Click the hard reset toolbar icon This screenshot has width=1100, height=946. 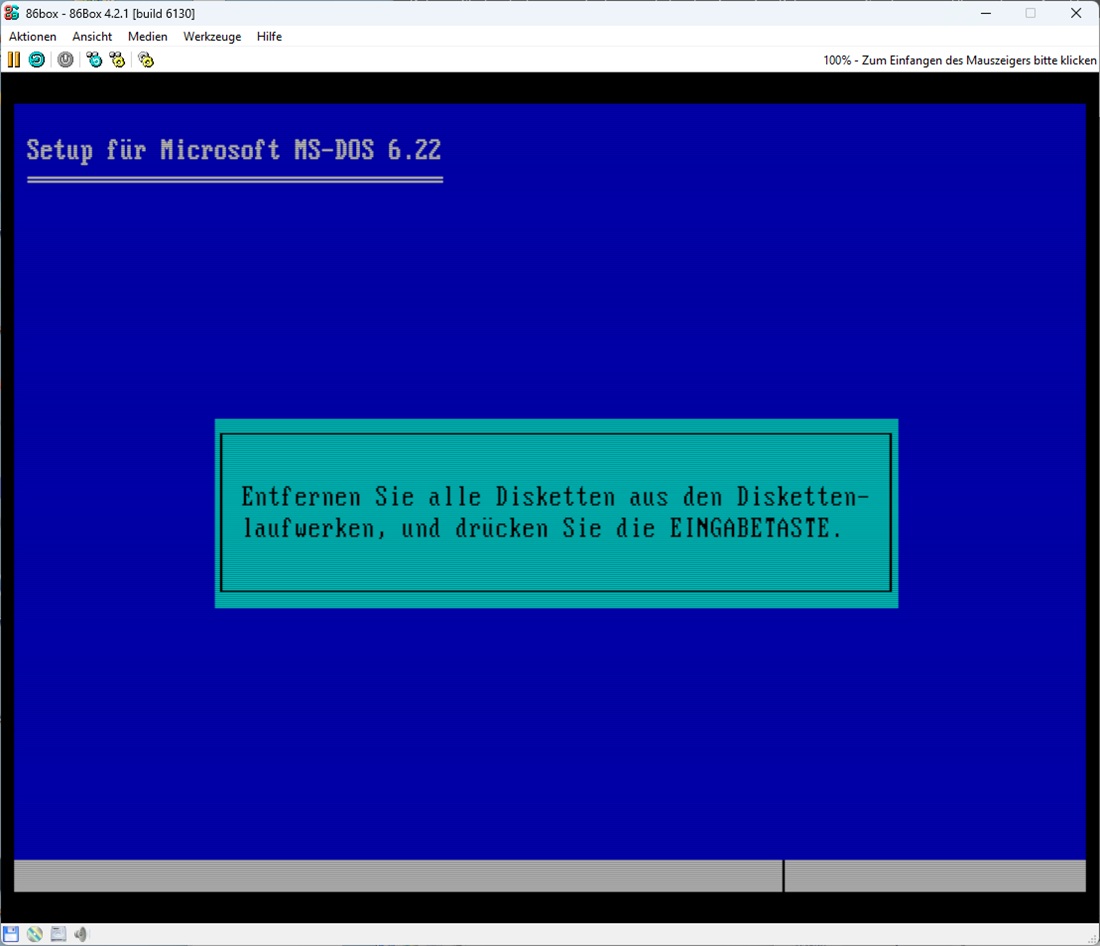[36, 60]
